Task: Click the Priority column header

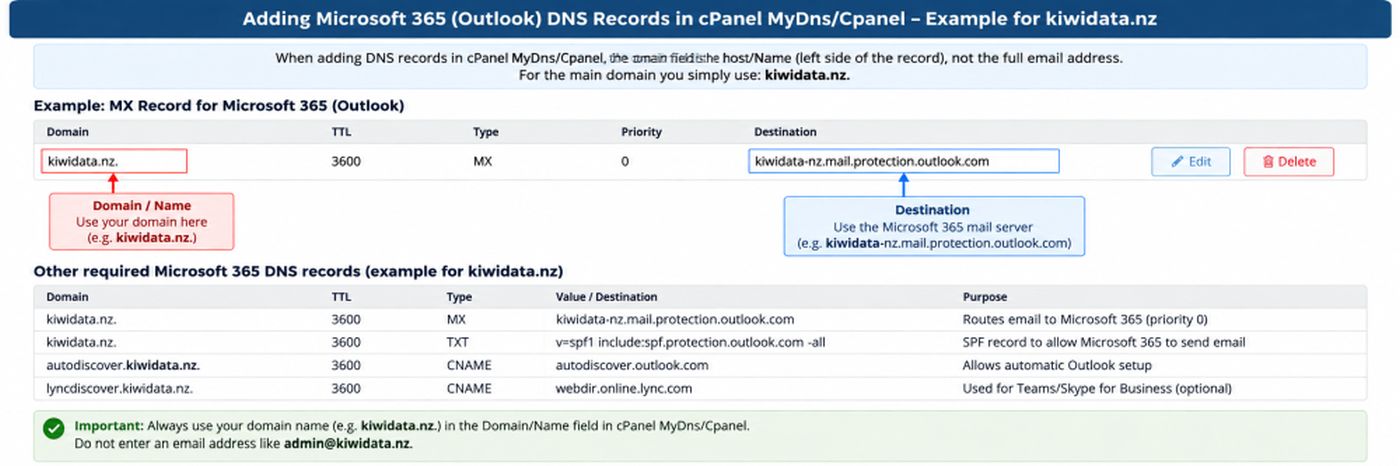Action: click(x=641, y=132)
